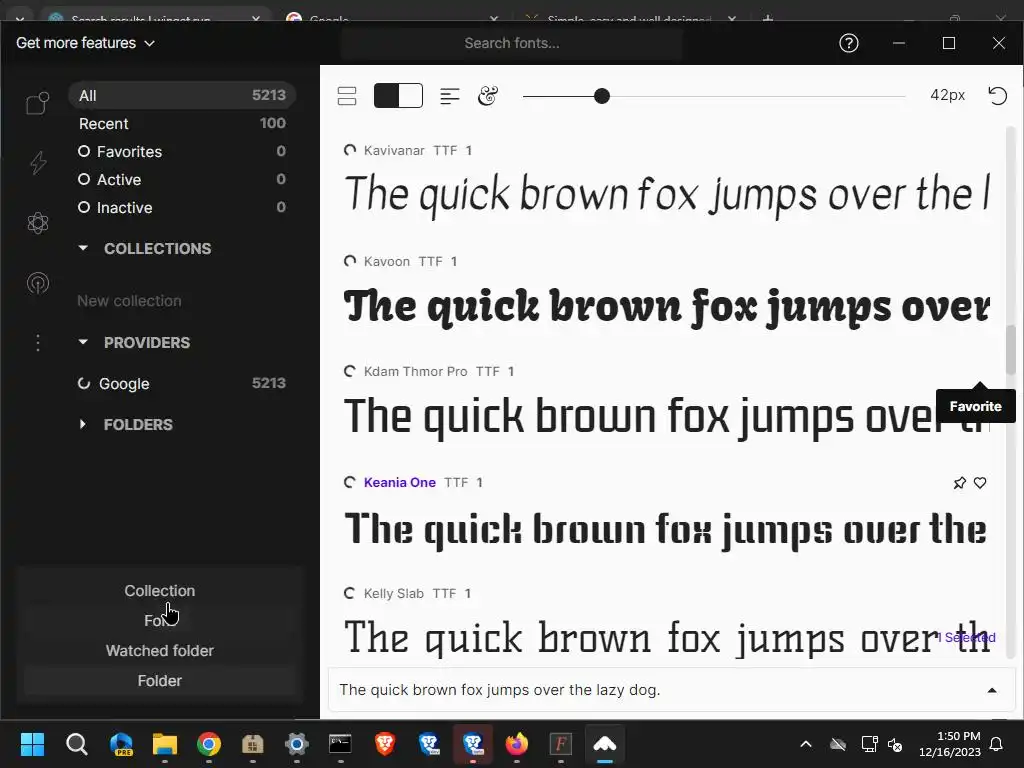Open the add-fonts icon in the left sidebar
The height and width of the screenshot is (768, 1024).
point(37,103)
